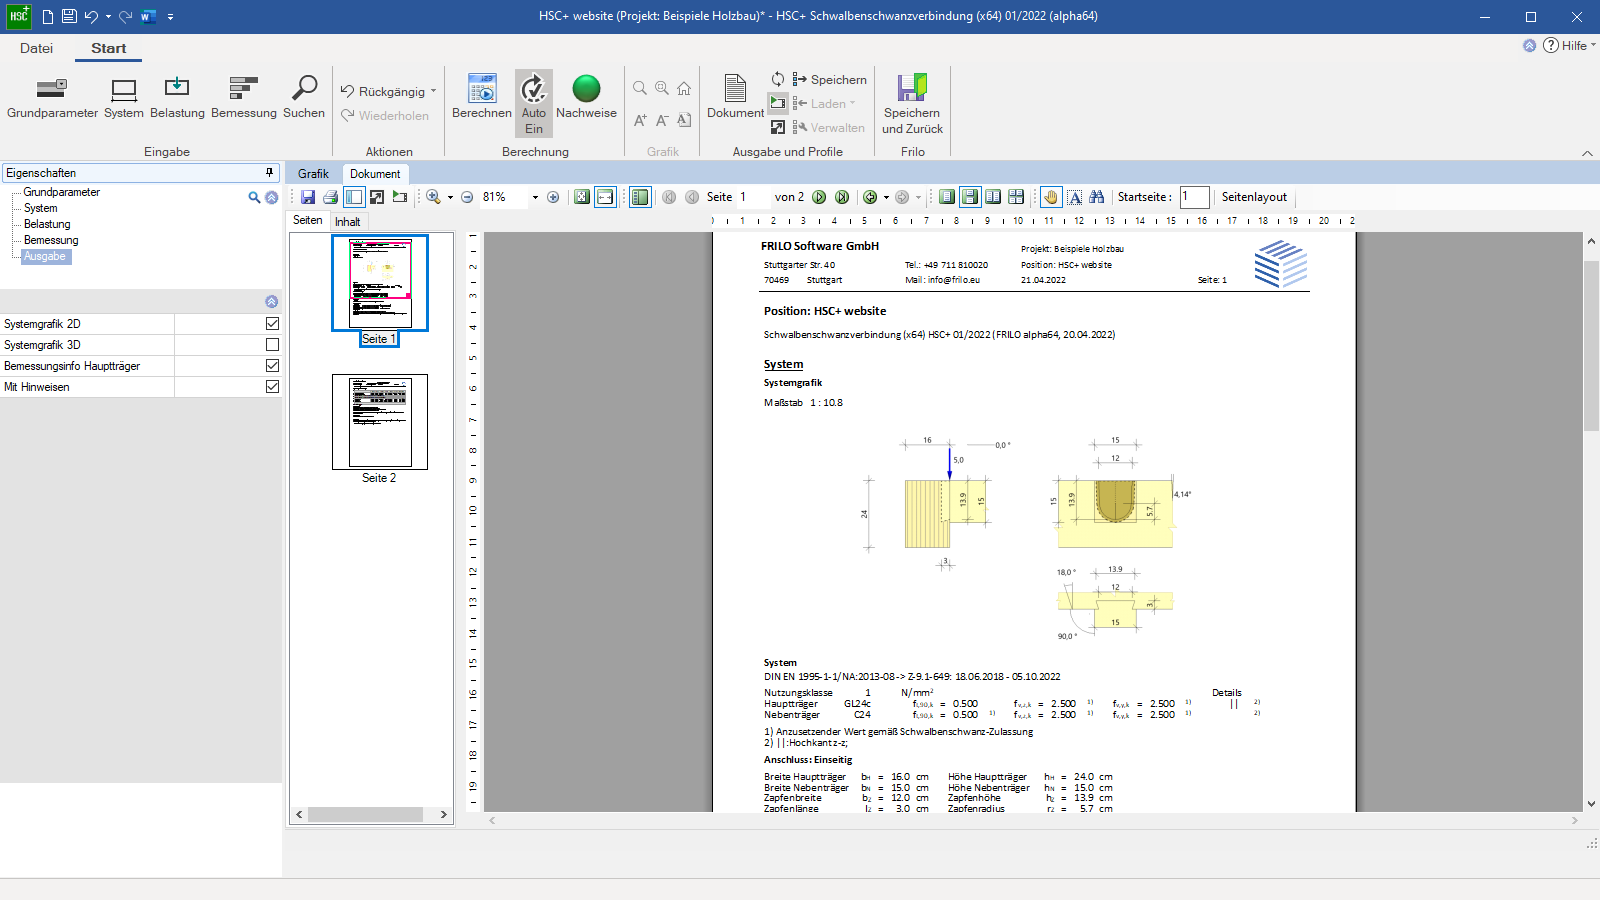
Task: Click Rückgängig undo button
Action: pos(383,91)
